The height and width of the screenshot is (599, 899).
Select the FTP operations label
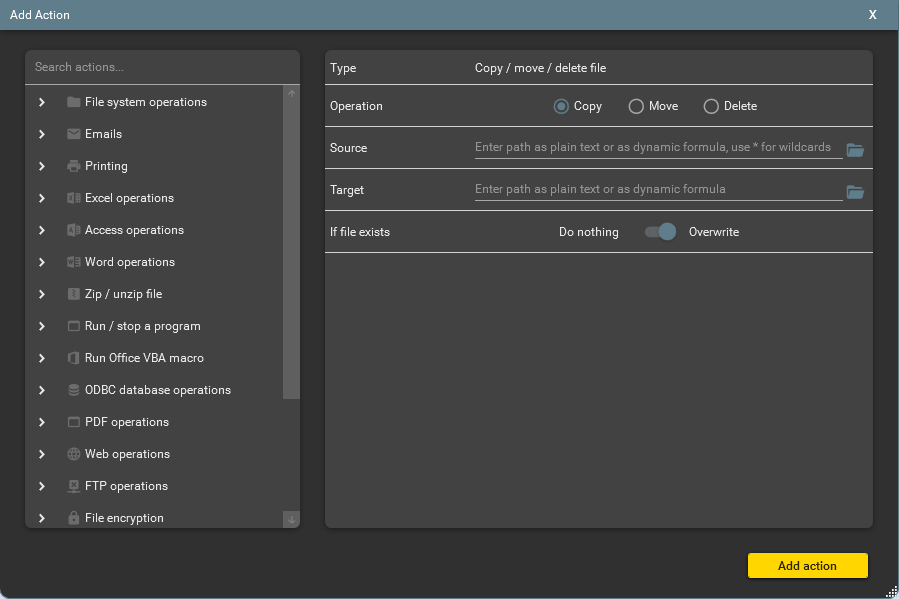126,486
